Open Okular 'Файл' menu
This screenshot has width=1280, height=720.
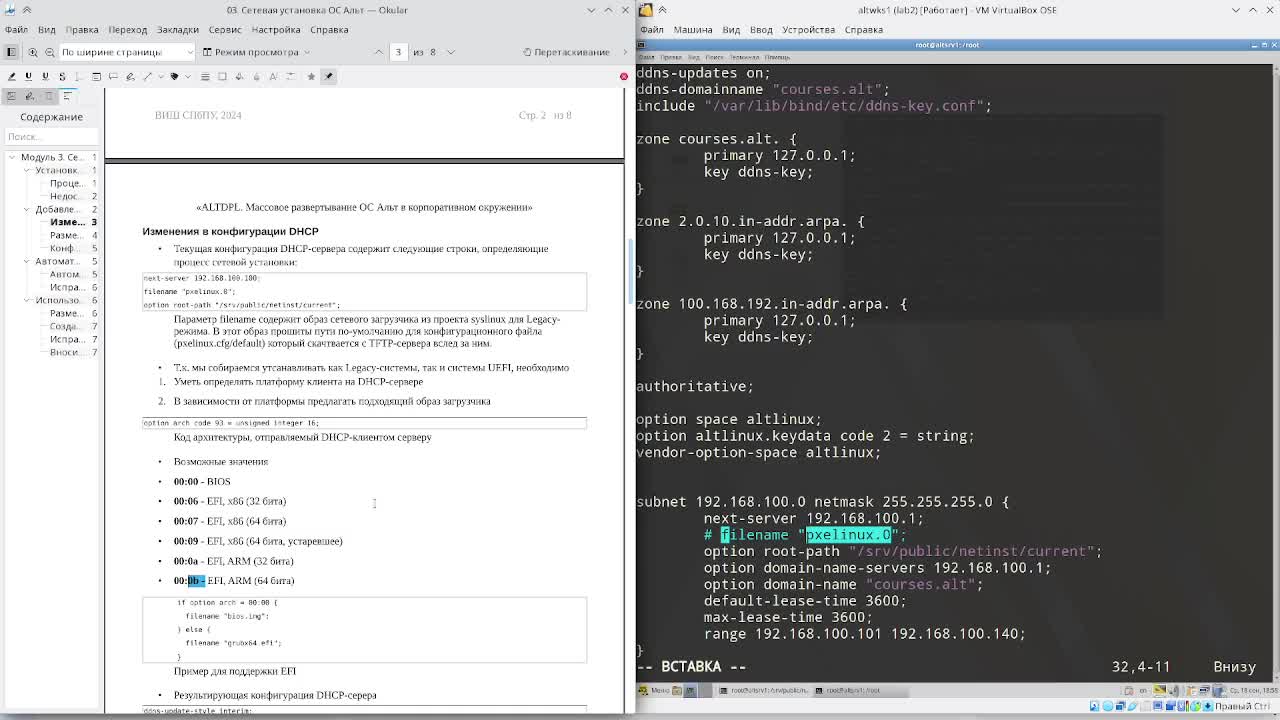click(x=16, y=30)
